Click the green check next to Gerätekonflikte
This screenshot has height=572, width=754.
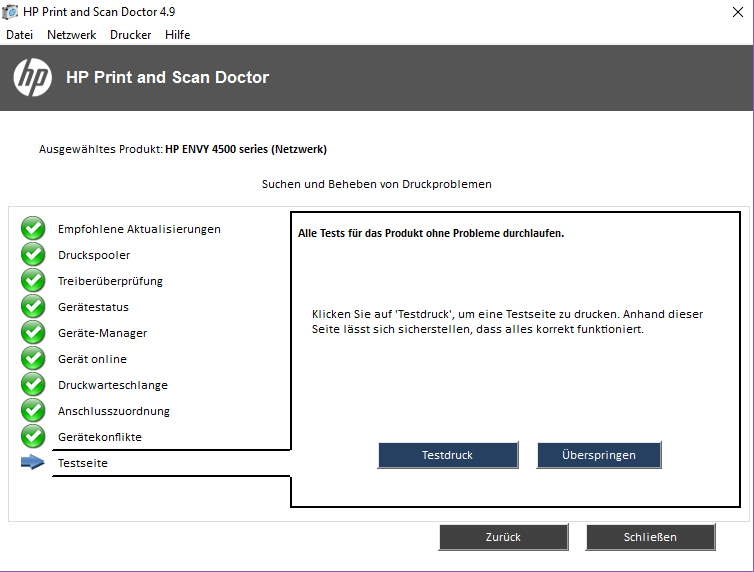coord(33,436)
